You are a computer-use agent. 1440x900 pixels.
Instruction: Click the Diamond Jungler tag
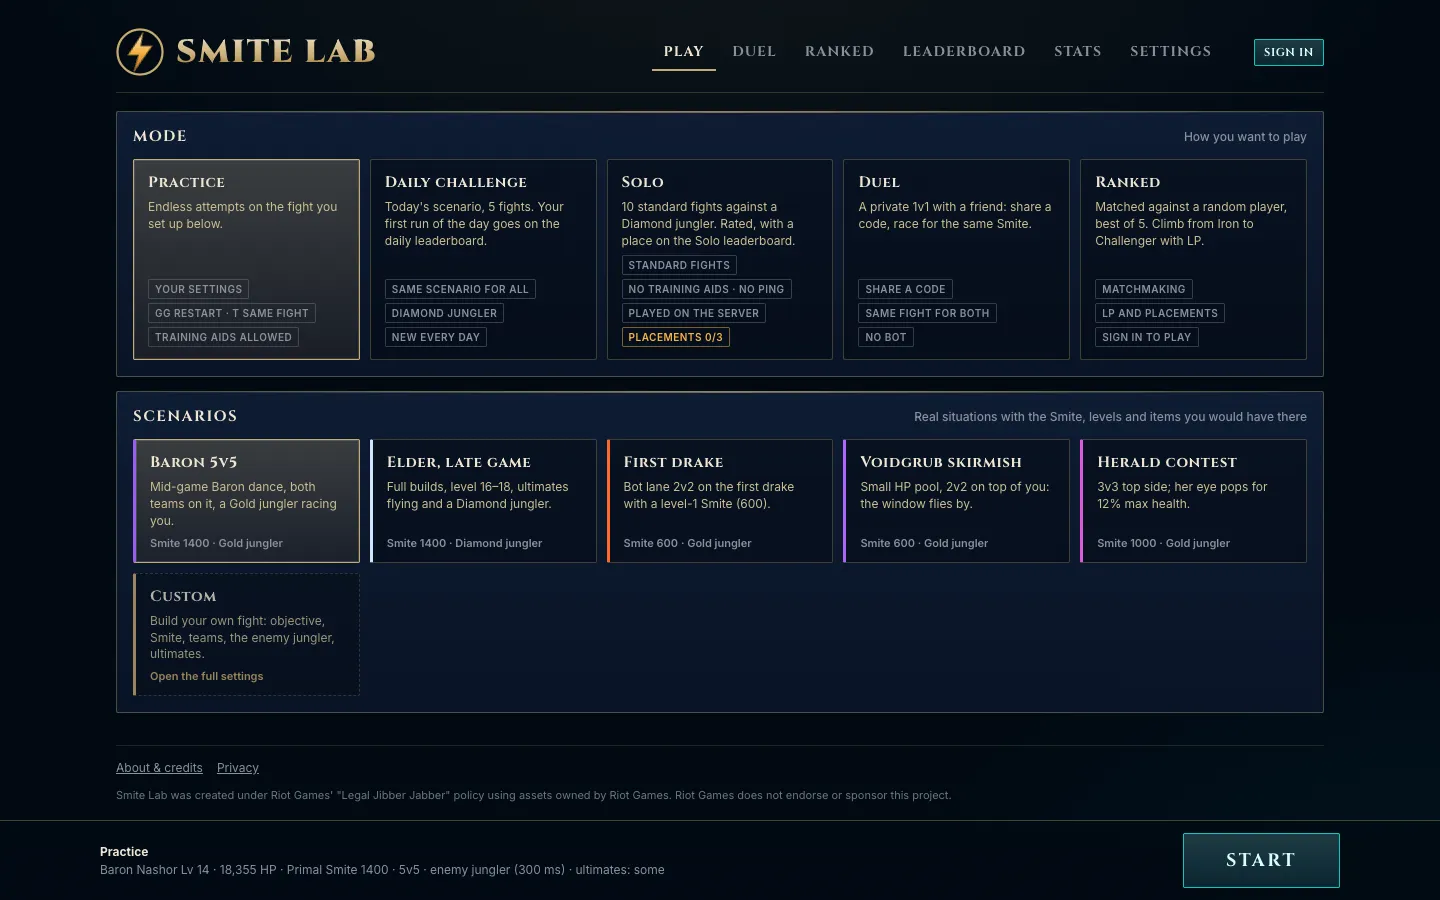444,313
